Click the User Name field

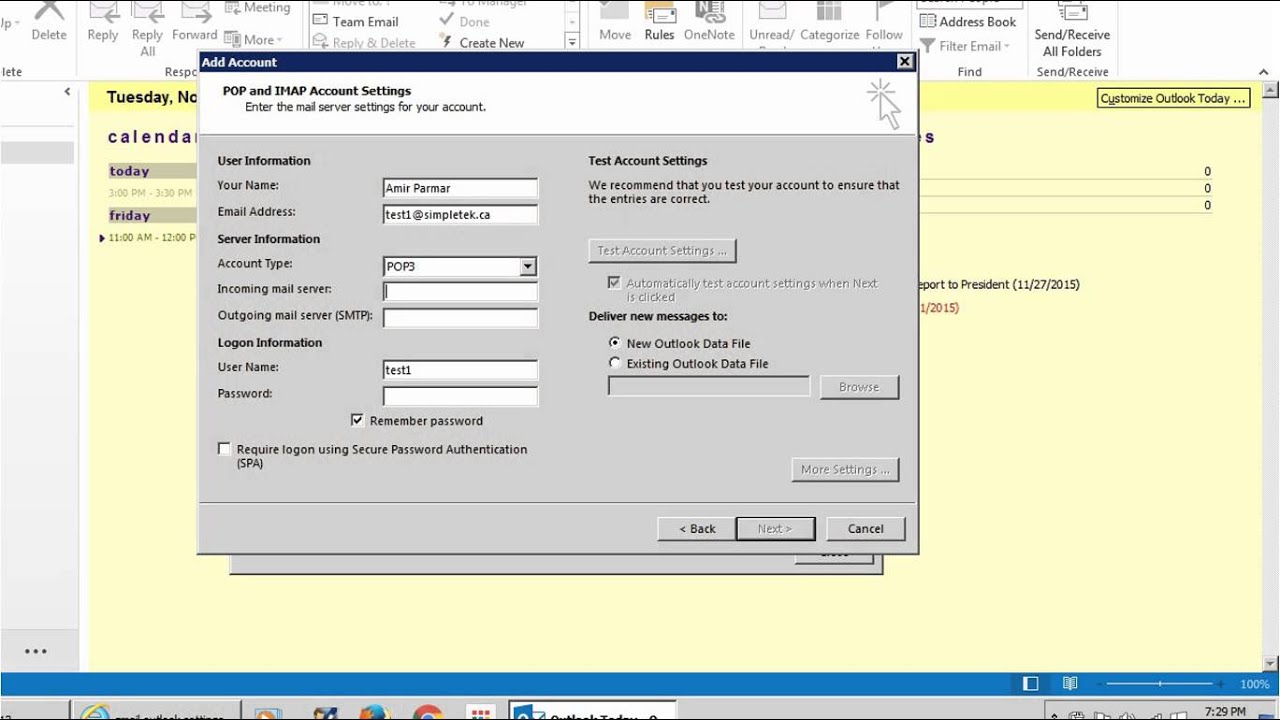pos(460,370)
